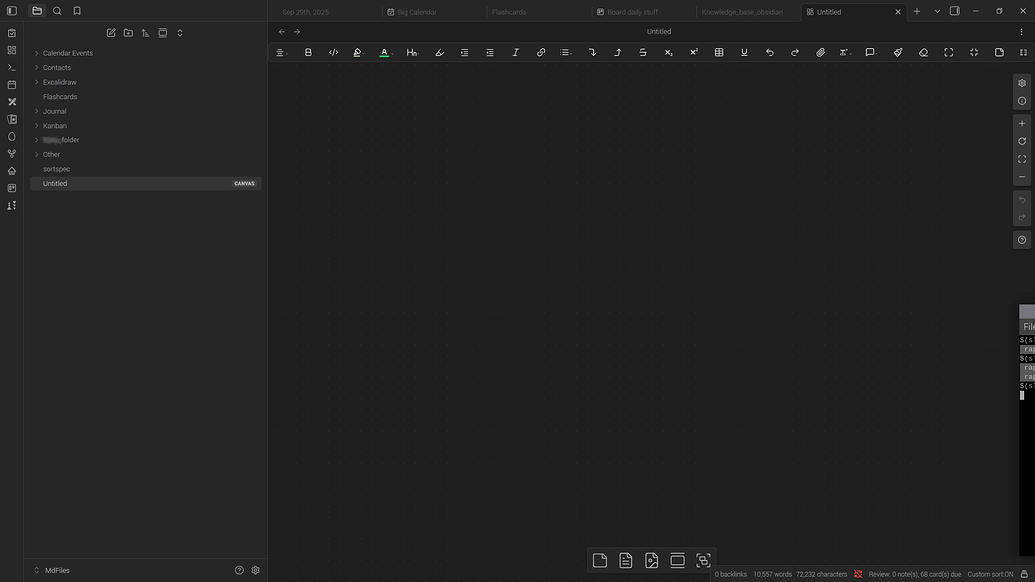1035x582 pixels.
Task: Insert a table from the toolbar
Action: [x=718, y=52]
